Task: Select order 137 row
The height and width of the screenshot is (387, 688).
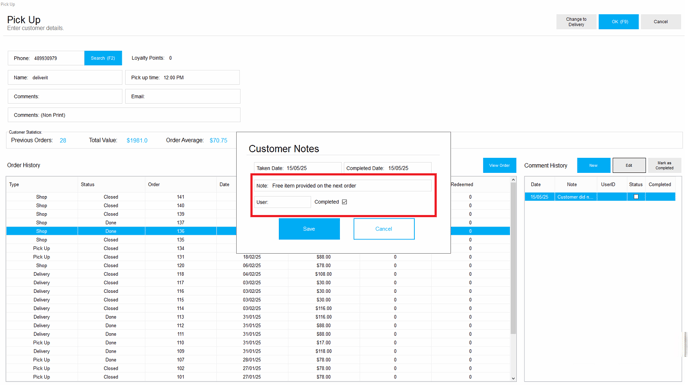Action: point(258,222)
